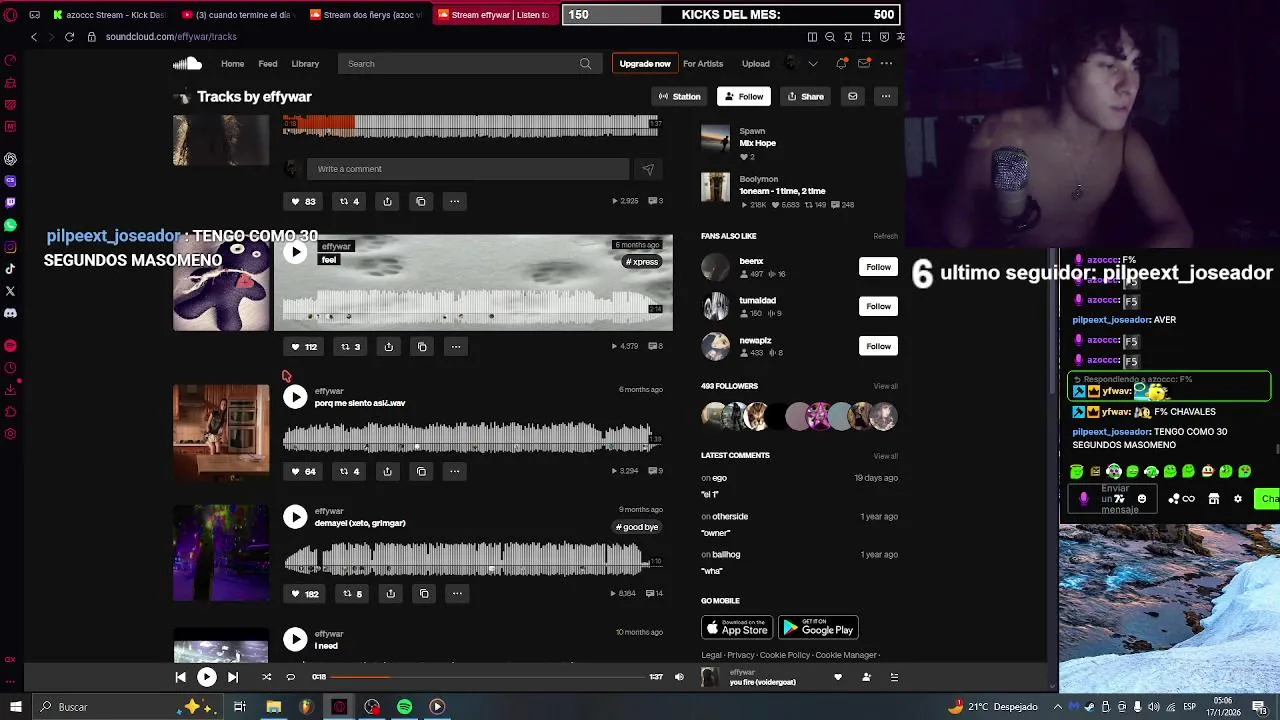Open the next up queue
Image resolution: width=1280 pixels, height=720 pixels.
(894, 677)
